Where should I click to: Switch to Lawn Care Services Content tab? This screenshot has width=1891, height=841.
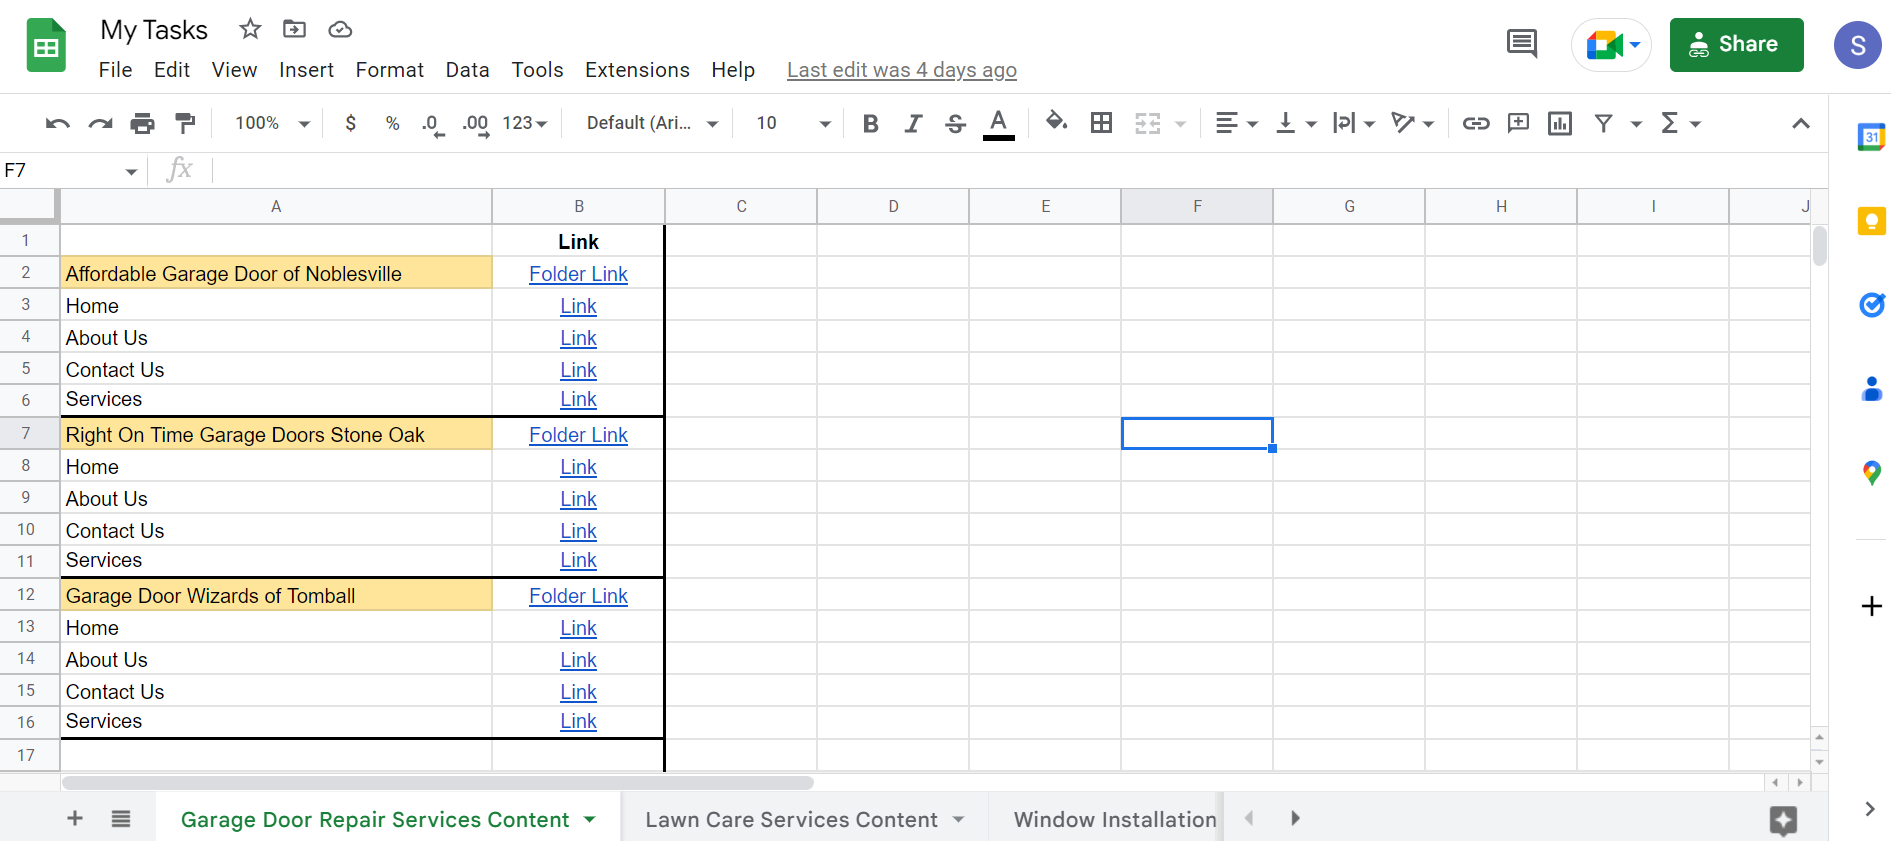(x=805, y=819)
